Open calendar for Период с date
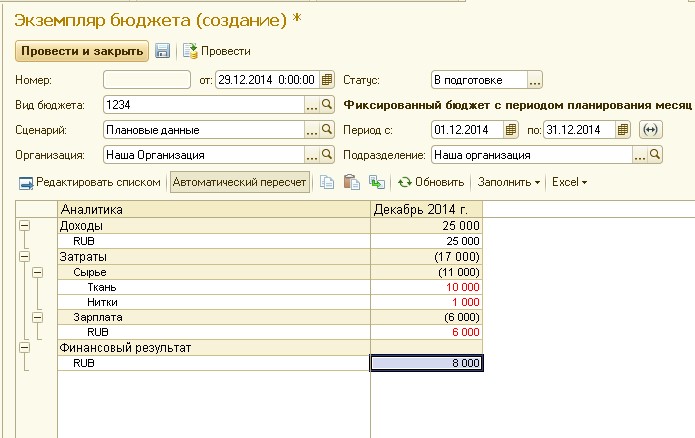The image size is (695, 438). [512, 129]
